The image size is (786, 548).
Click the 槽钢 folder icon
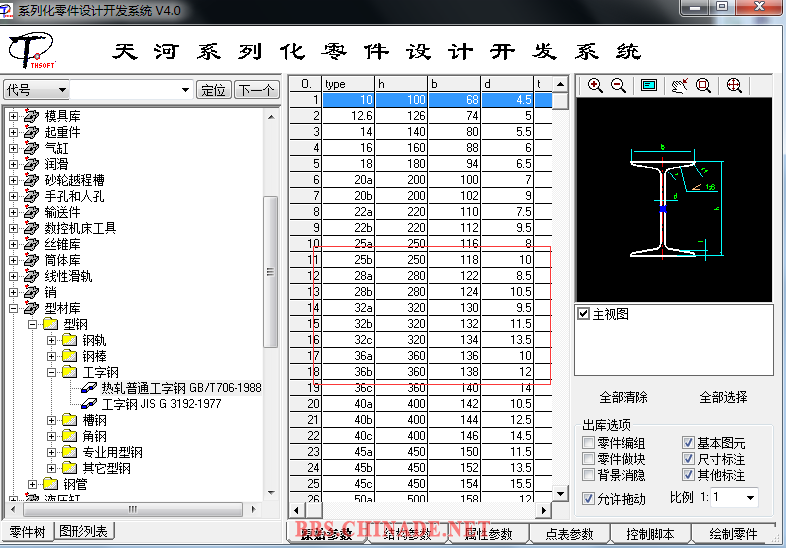click(x=70, y=420)
